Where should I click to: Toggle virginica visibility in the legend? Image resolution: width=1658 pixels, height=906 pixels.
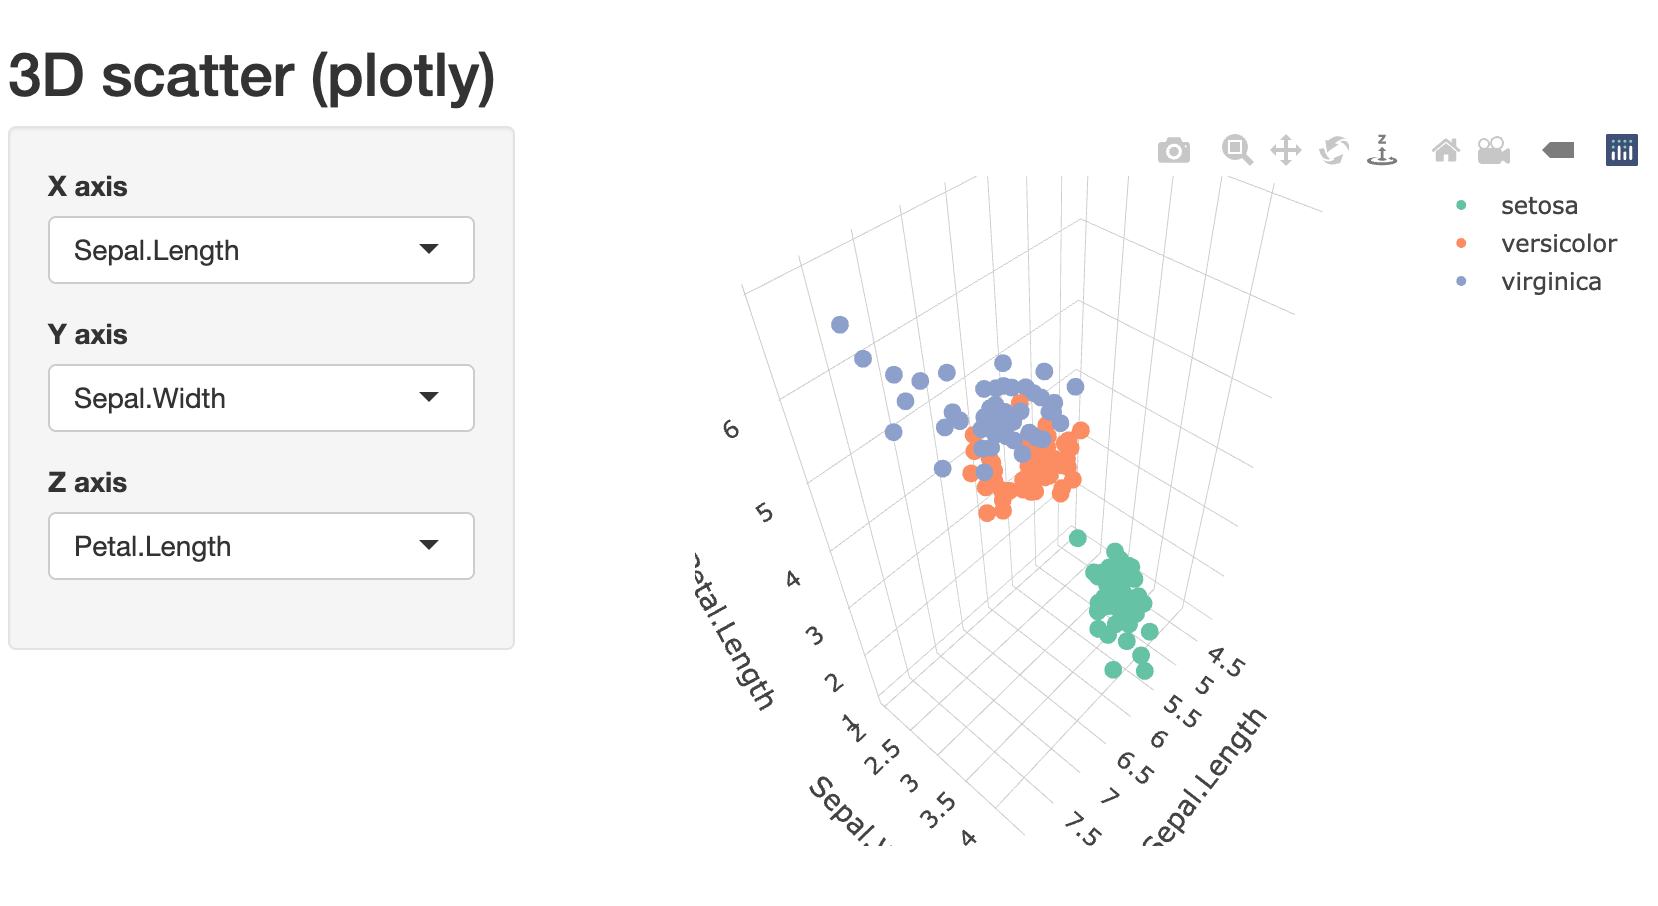1550,282
